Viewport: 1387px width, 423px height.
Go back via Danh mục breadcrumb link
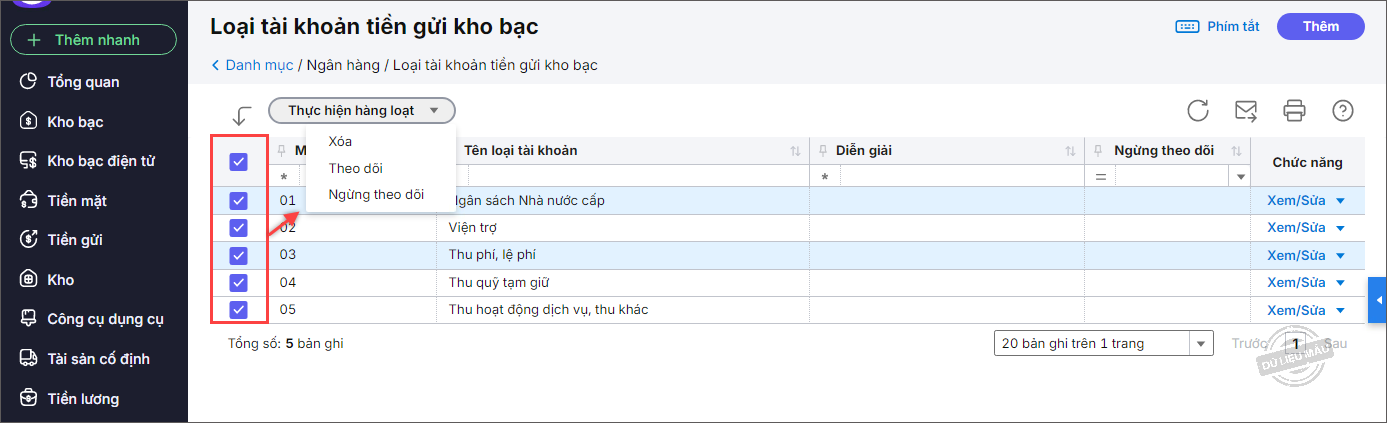pos(258,65)
